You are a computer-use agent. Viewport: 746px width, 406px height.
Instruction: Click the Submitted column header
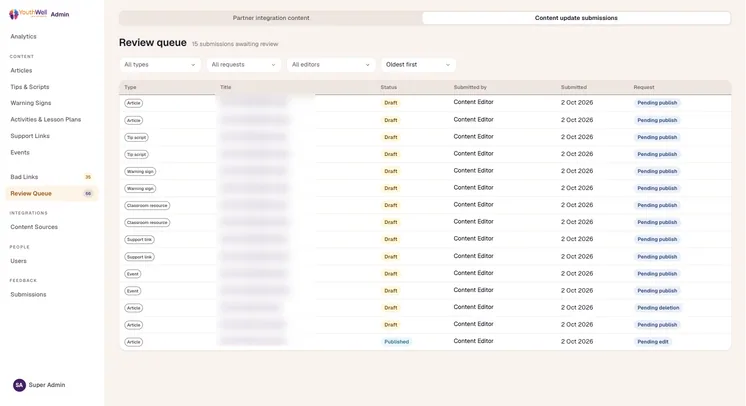click(x=574, y=88)
